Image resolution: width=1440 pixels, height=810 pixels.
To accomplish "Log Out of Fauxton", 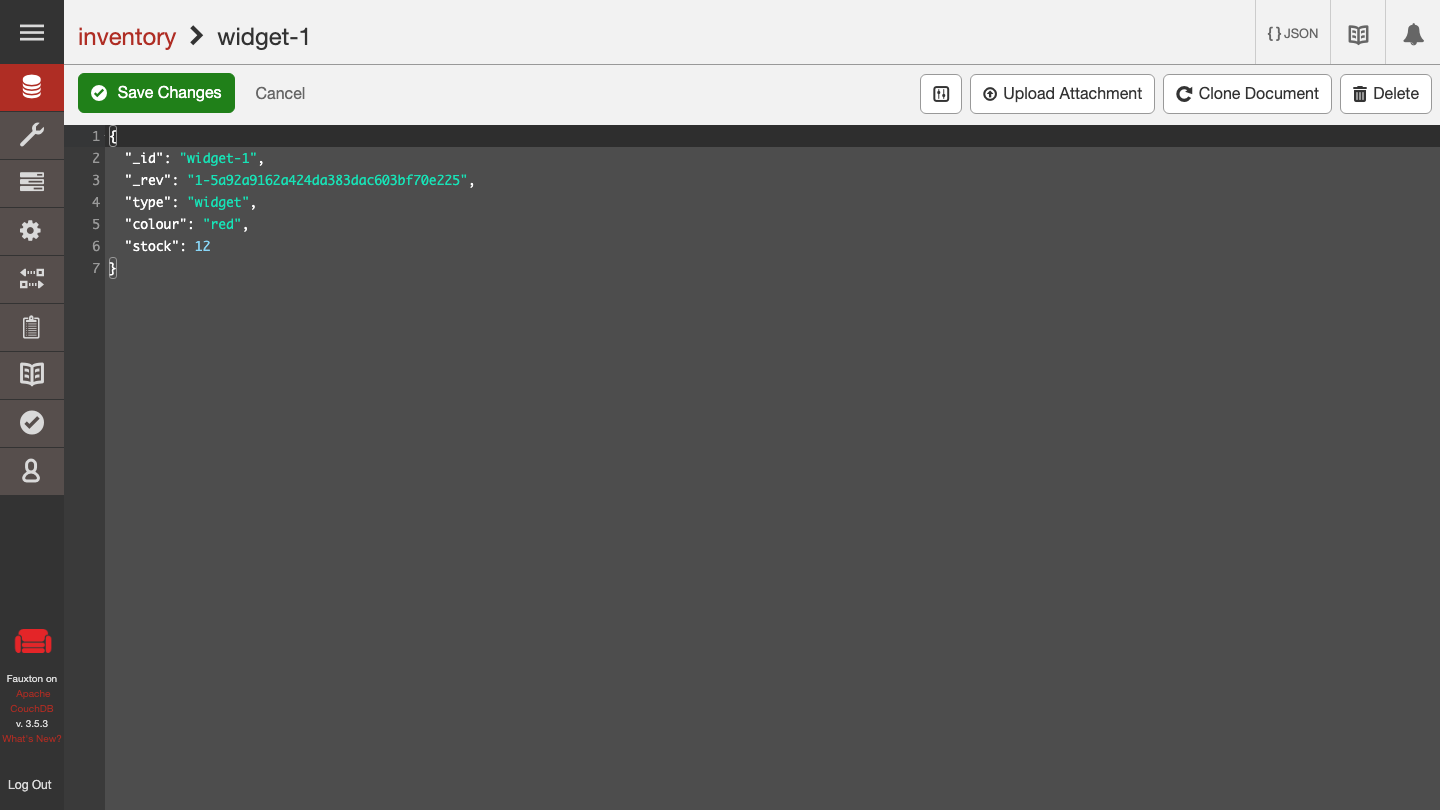I will pos(30,785).
